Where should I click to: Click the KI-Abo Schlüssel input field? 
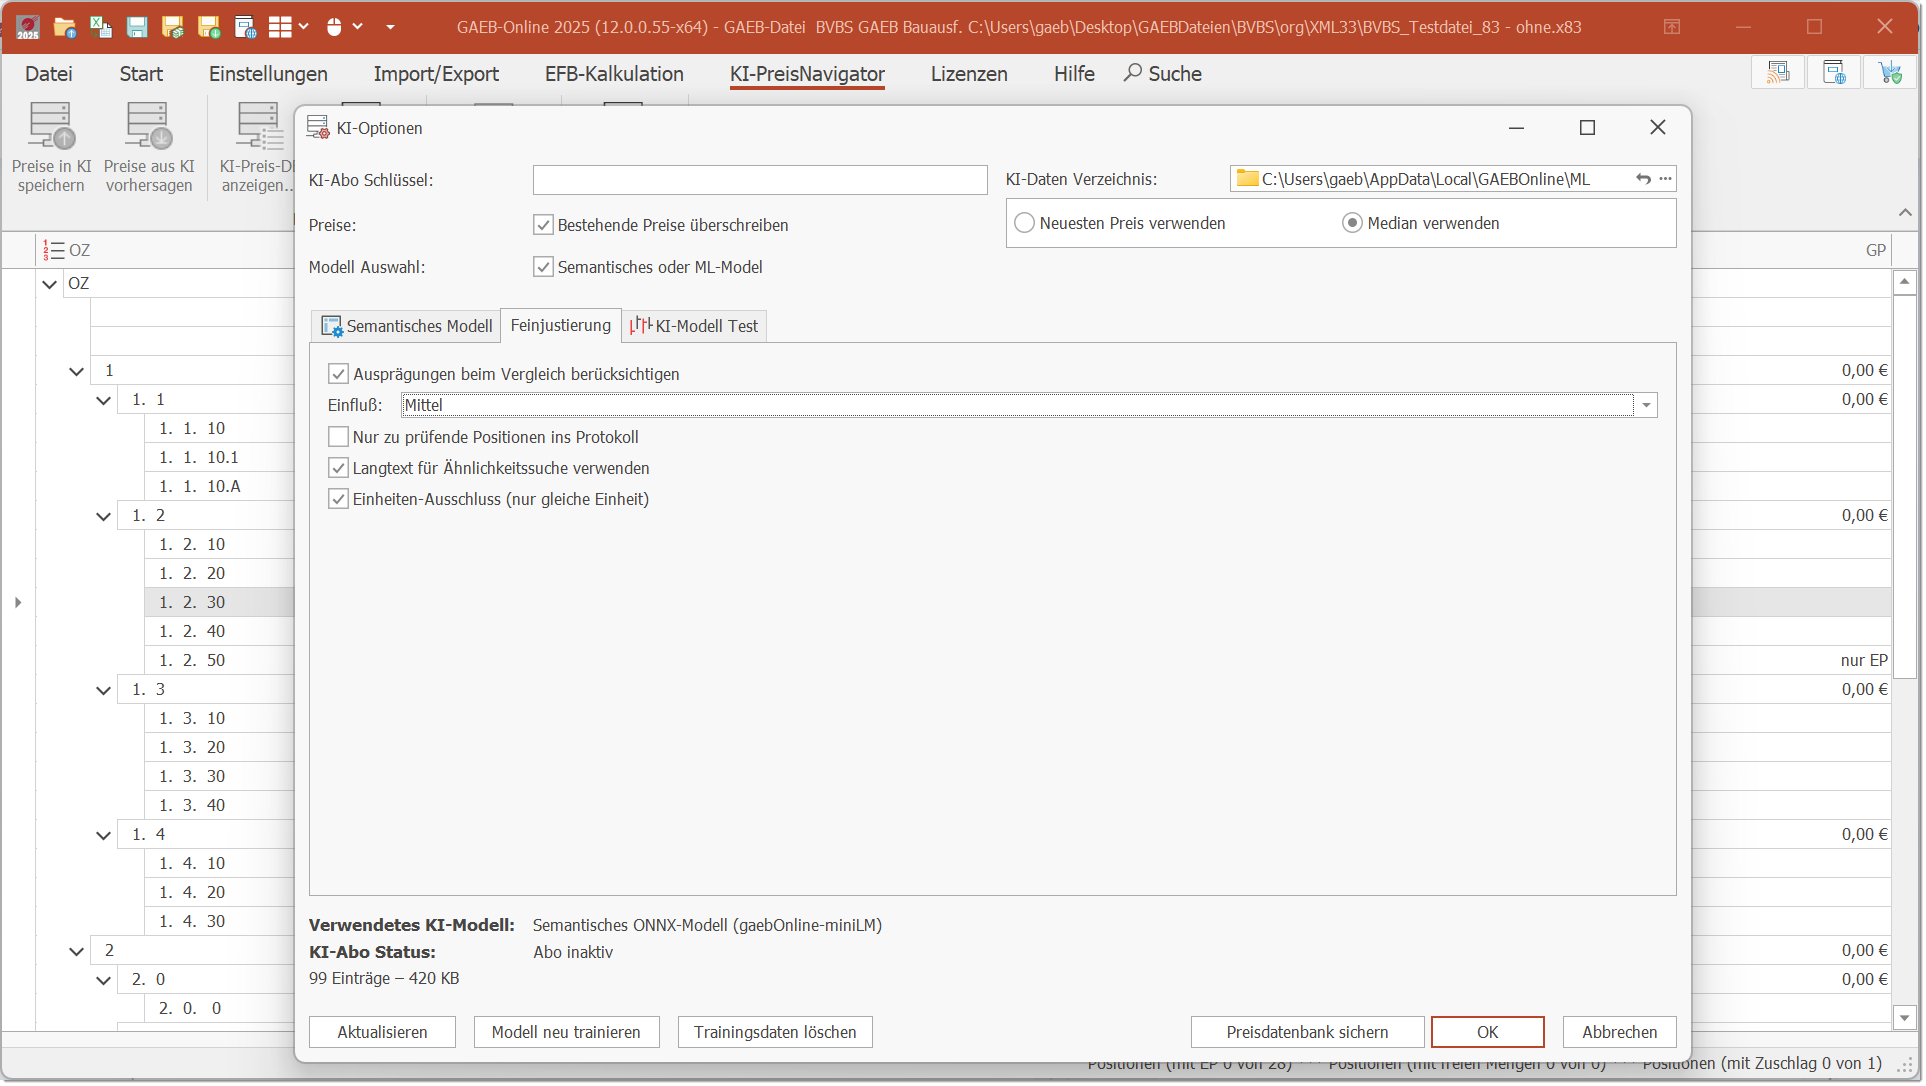pyautogui.click(x=760, y=180)
